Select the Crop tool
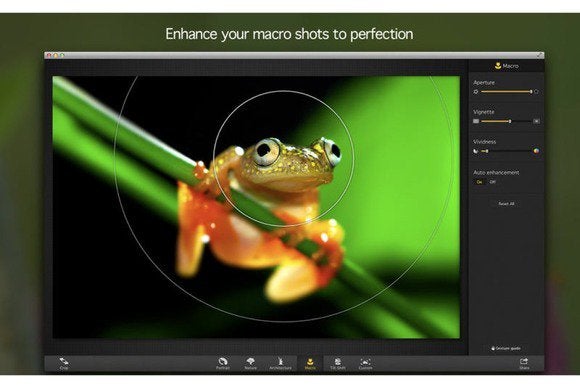 [x=64, y=363]
